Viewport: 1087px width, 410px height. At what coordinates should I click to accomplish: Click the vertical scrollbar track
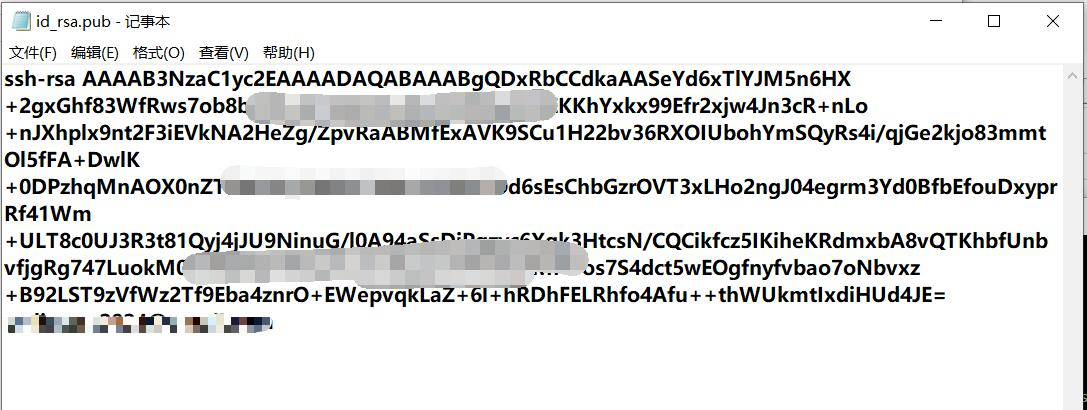(x=1072, y=243)
